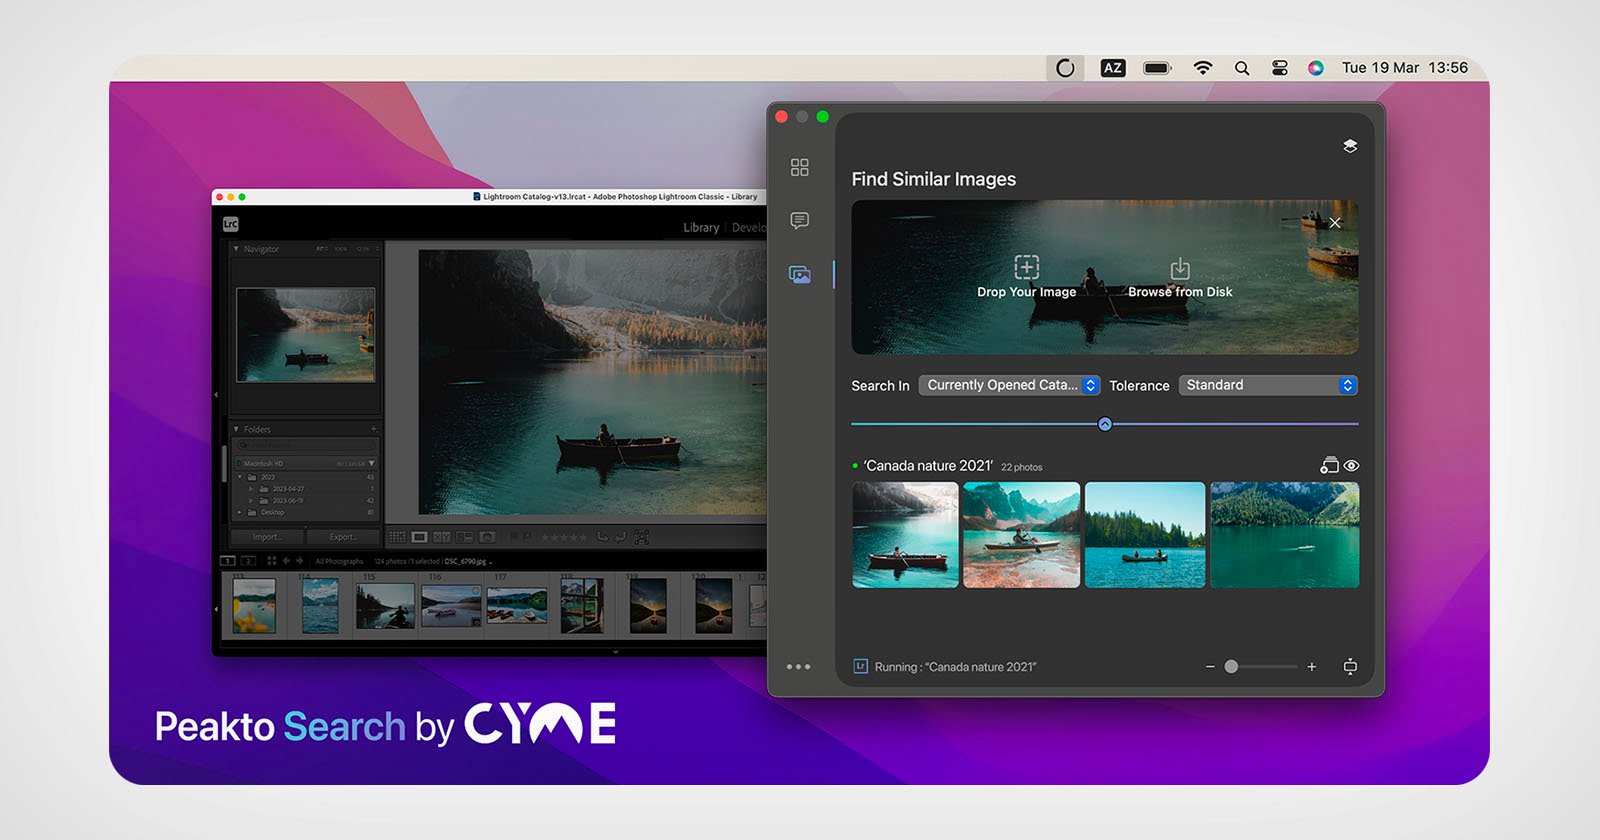The image size is (1600, 840).
Task: Click Browse from Disk
Action: click(1180, 278)
